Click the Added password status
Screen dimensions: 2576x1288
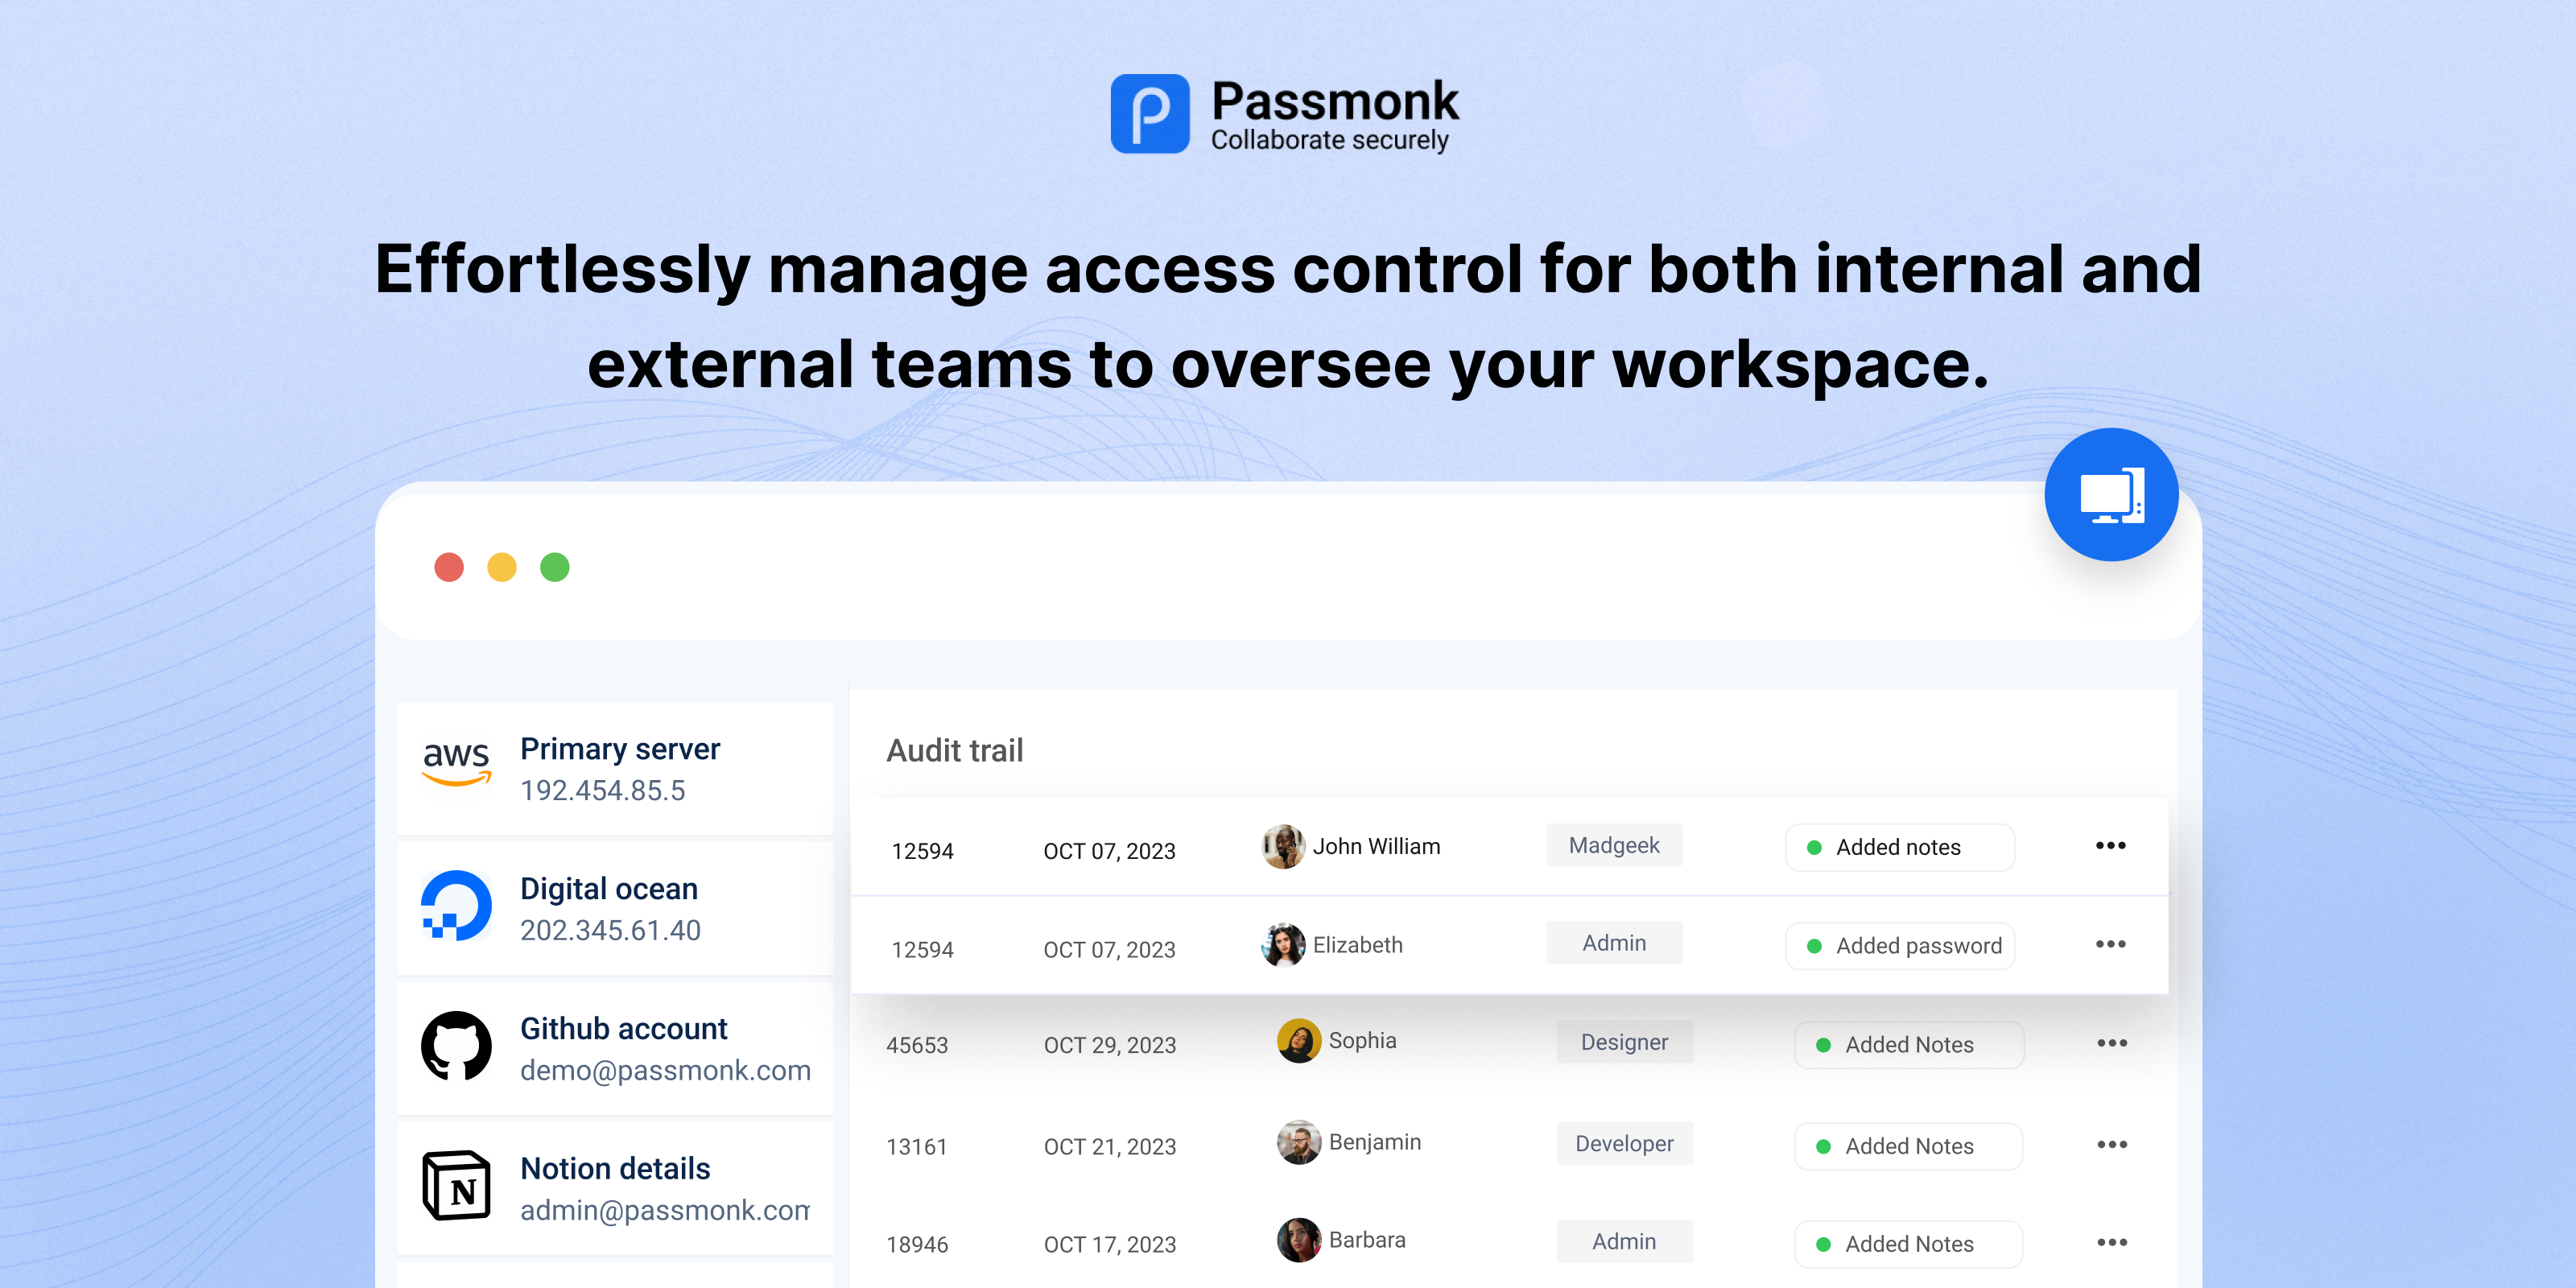(x=1899, y=946)
